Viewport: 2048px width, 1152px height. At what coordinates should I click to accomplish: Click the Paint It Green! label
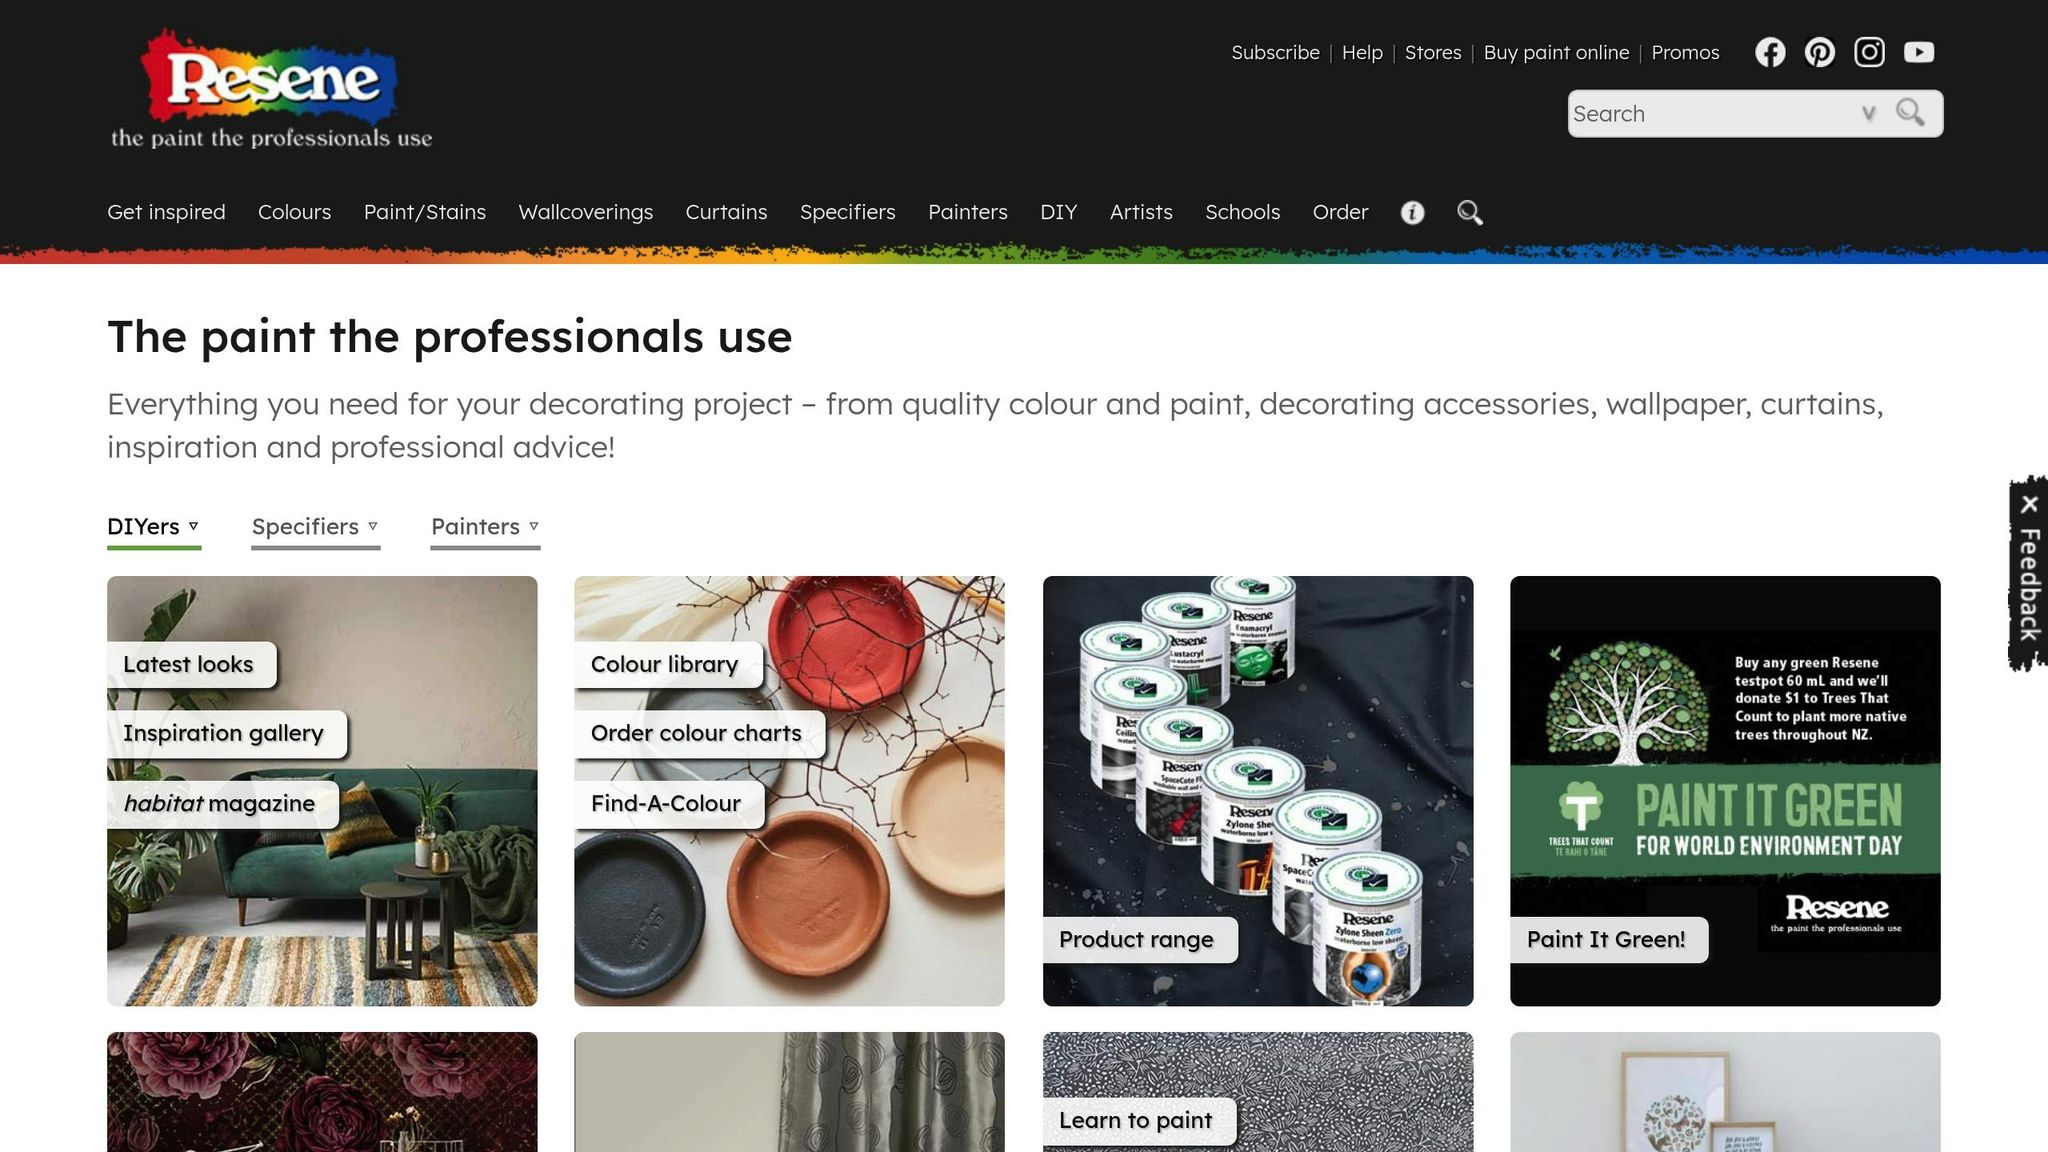(x=1608, y=940)
